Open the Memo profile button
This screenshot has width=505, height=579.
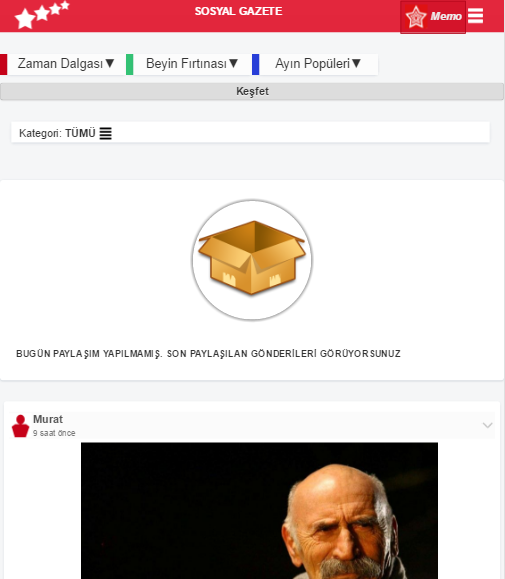pyautogui.click(x=433, y=17)
